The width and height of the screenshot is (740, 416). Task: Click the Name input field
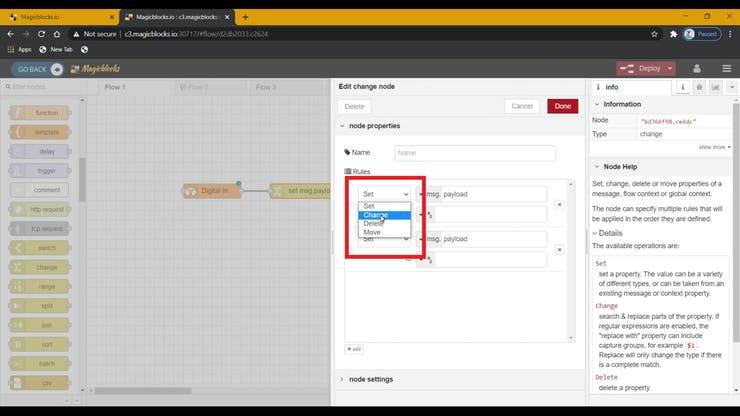pyautogui.click(x=474, y=153)
